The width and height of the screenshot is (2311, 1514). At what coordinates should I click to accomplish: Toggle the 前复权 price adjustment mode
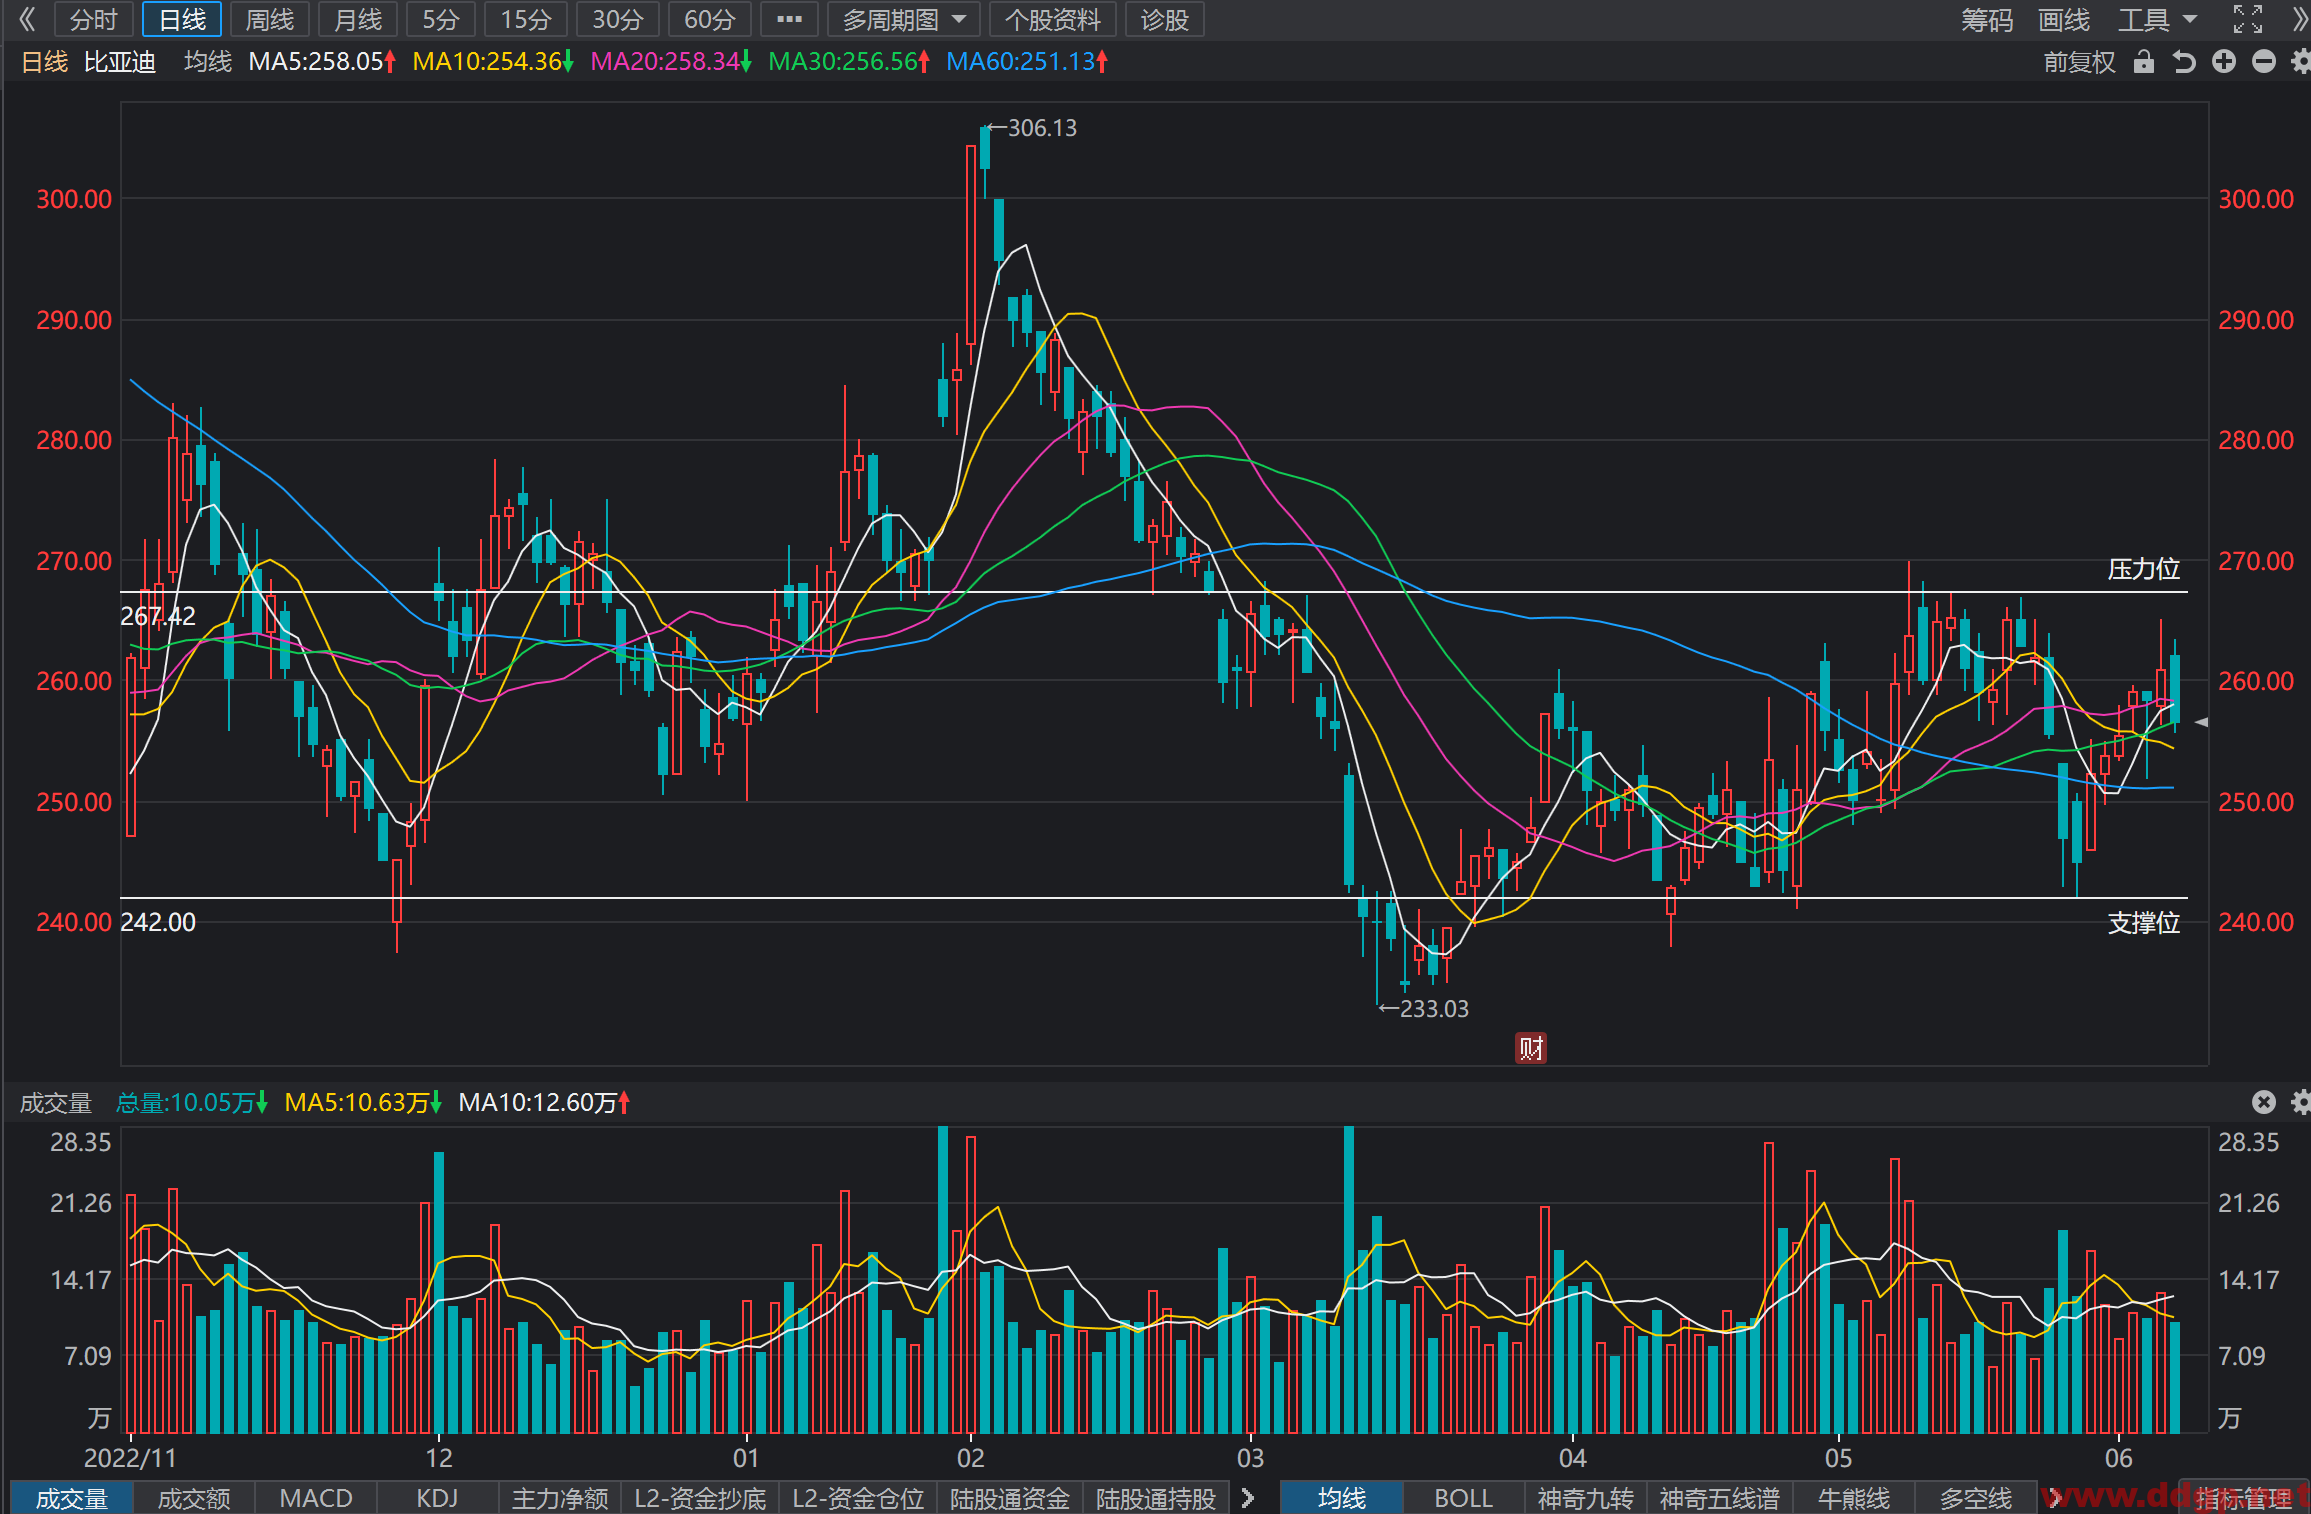pos(2079,62)
